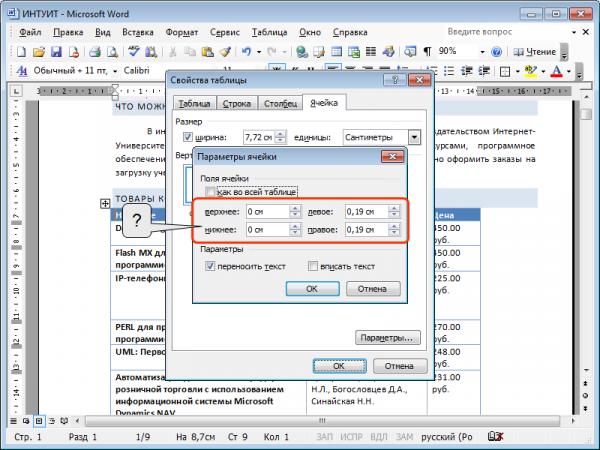Open the 'Введите вопрос' help dropdown arrow
This screenshot has width=600, height=450.
[574, 33]
